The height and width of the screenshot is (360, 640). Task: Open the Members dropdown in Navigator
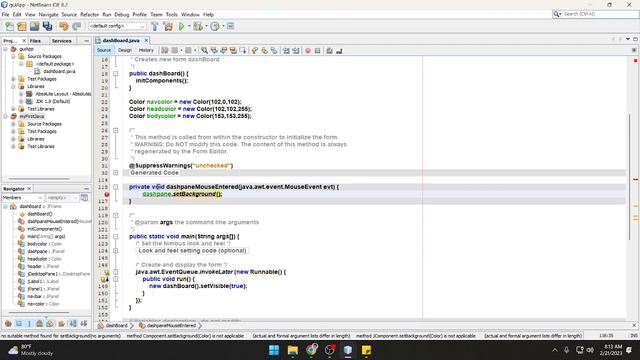(x=22, y=198)
